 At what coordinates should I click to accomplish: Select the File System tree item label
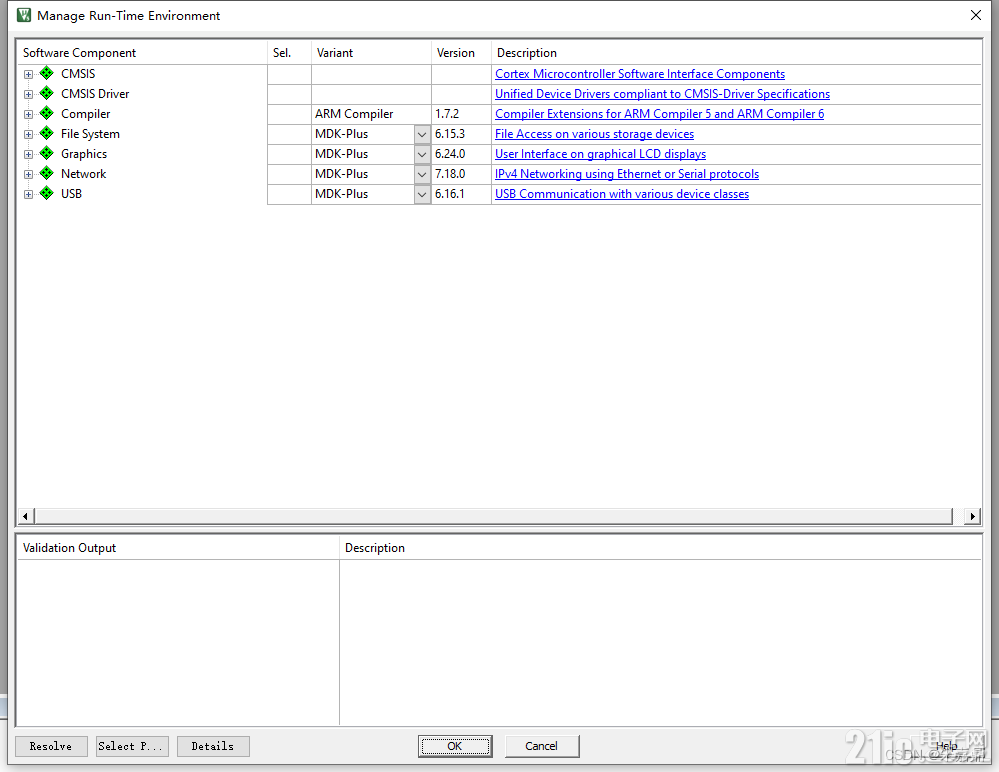point(90,134)
